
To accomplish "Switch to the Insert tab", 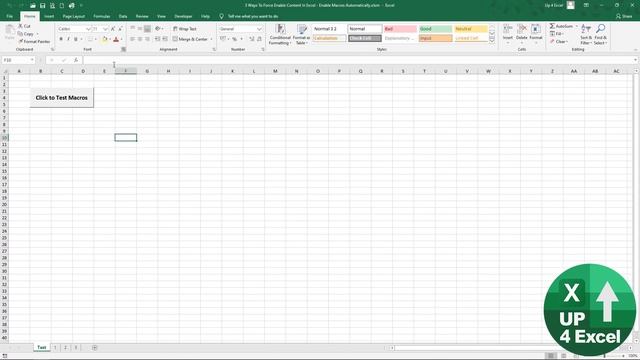I will 49,16.
